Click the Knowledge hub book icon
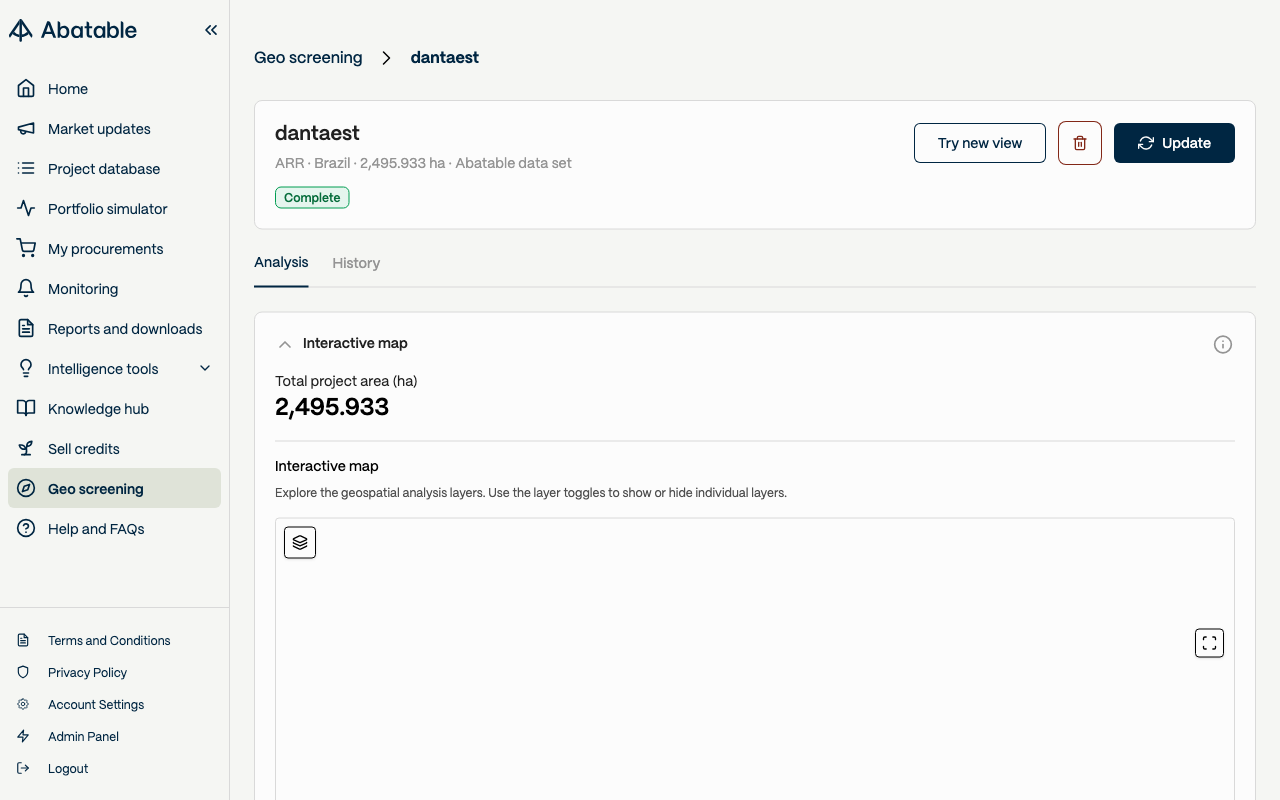The image size is (1280, 800). tap(26, 409)
